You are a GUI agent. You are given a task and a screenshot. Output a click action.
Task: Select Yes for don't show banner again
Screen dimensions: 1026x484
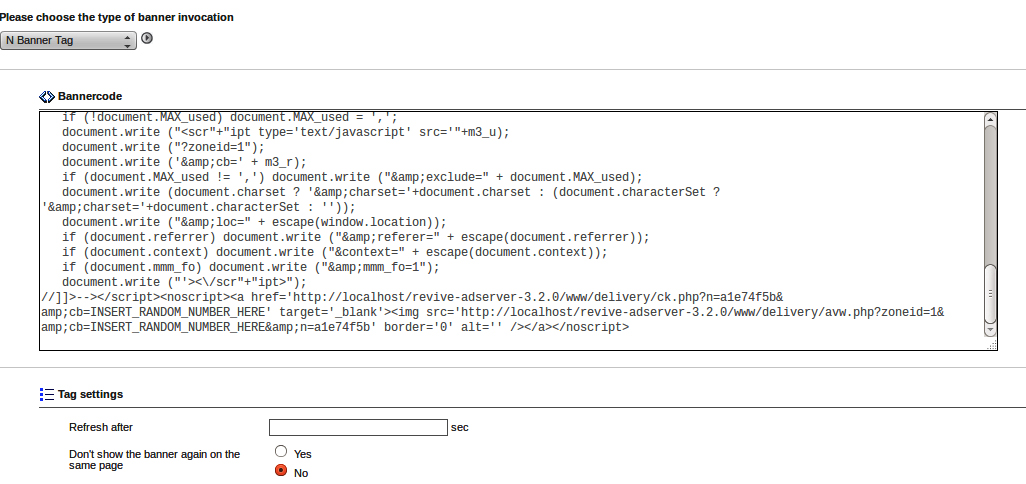[x=281, y=452]
